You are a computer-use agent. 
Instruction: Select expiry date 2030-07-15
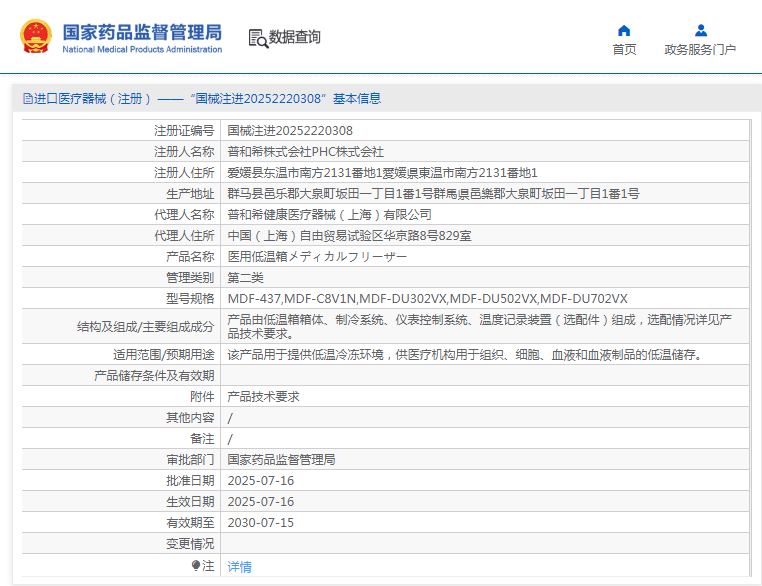[261, 522]
